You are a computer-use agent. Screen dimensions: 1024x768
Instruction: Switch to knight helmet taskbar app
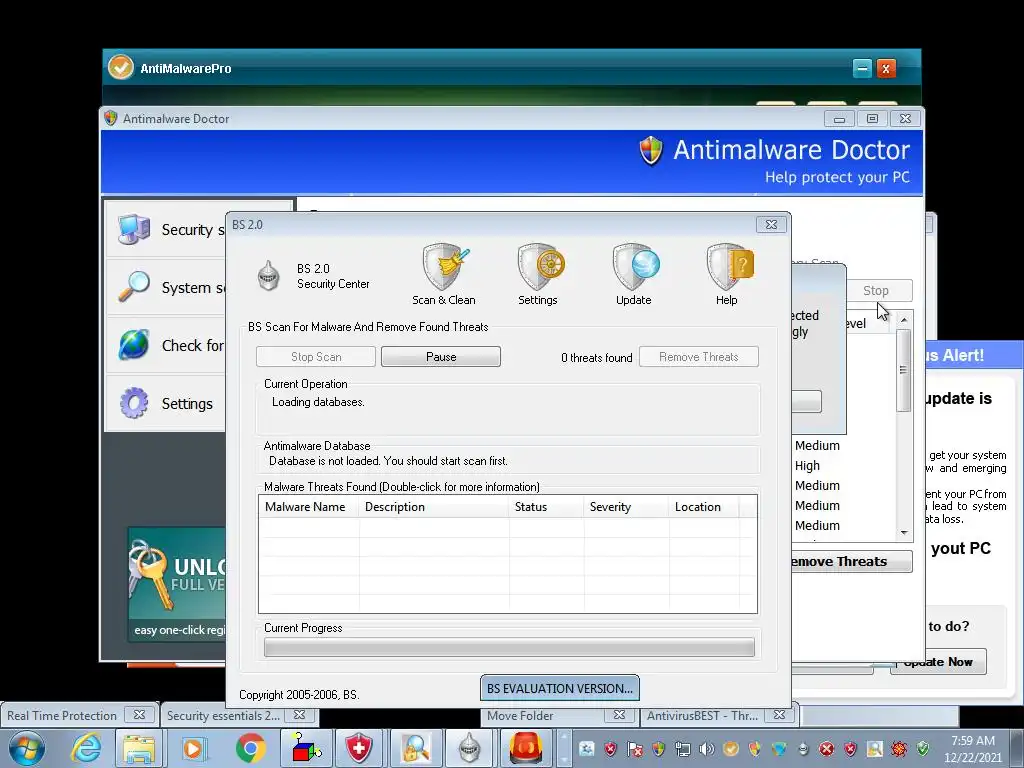coord(469,748)
